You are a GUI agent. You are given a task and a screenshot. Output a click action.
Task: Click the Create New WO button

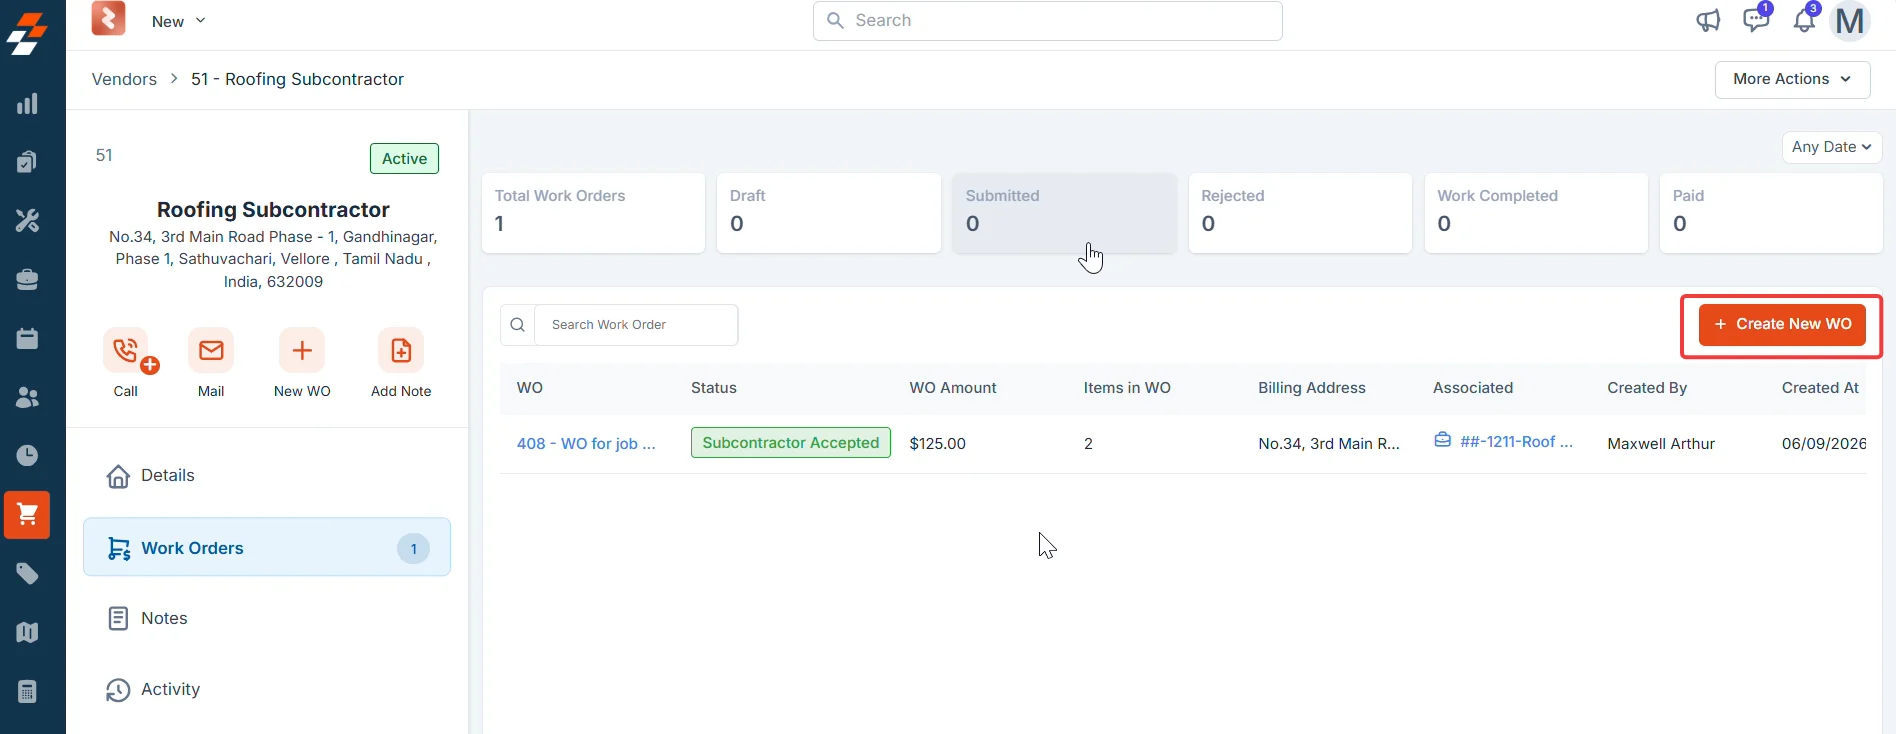(x=1782, y=325)
